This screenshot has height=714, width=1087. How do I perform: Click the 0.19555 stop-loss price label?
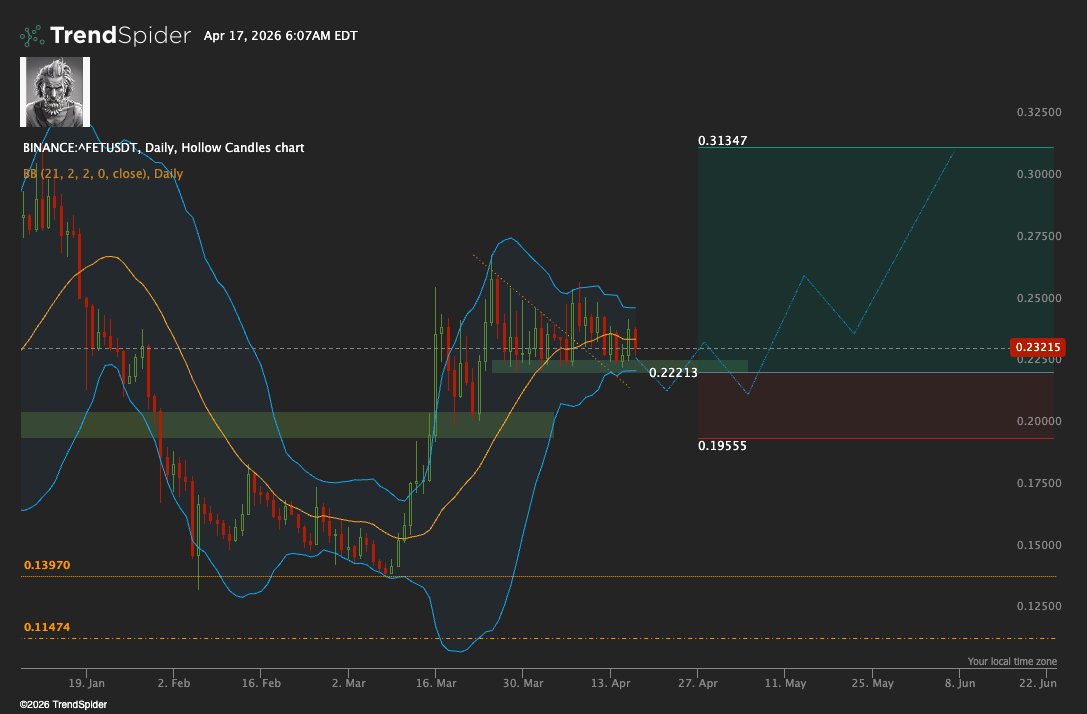click(x=722, y=445)
